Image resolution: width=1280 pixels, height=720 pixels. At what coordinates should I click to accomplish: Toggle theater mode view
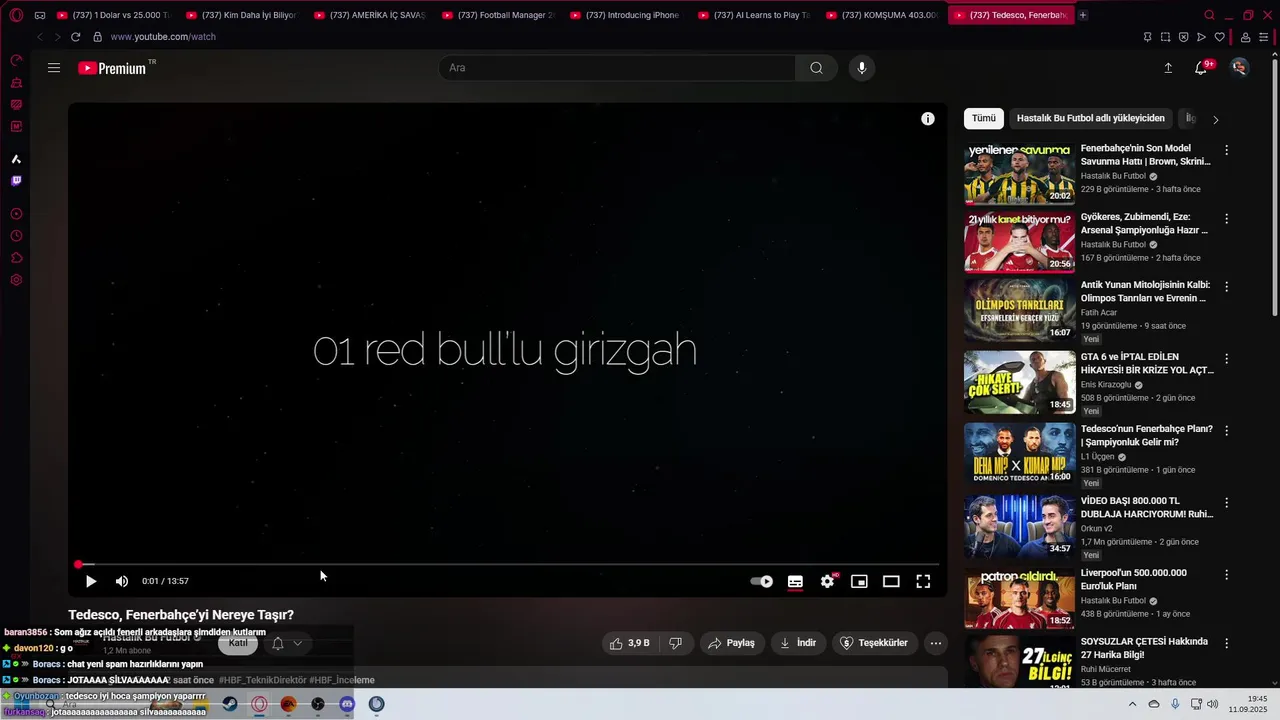tap(891, 581)
